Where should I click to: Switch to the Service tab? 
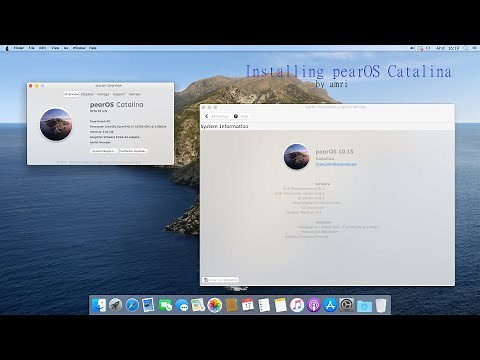pos(134,94)
